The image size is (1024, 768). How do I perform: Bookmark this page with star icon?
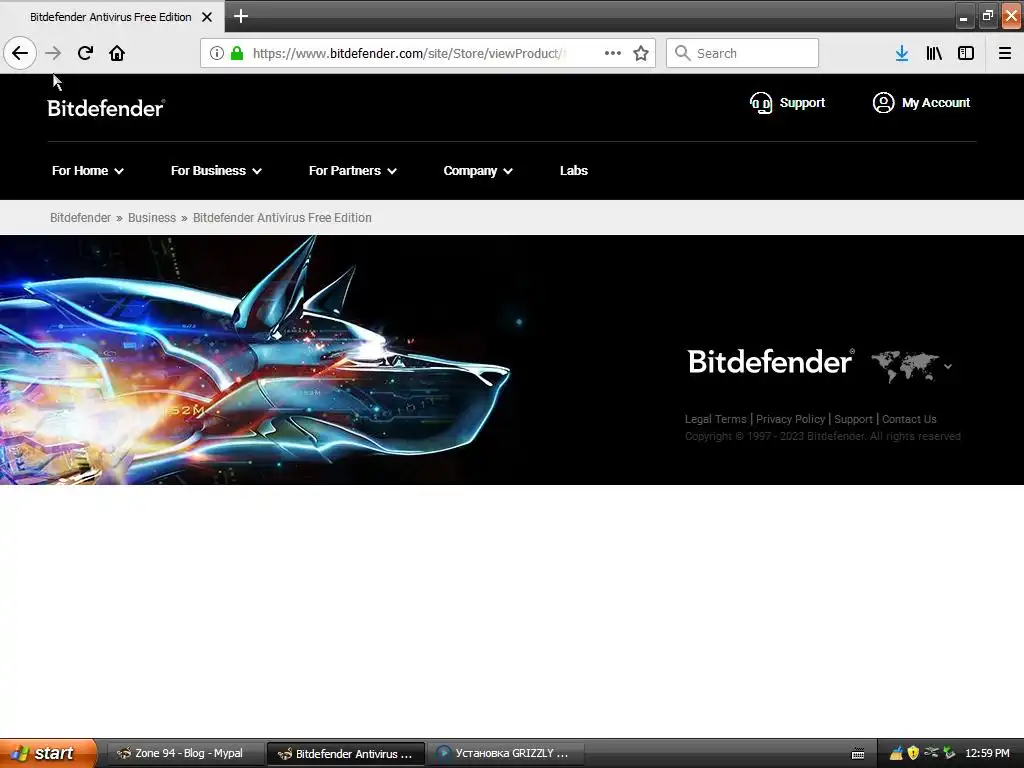[x=641, y=53]
